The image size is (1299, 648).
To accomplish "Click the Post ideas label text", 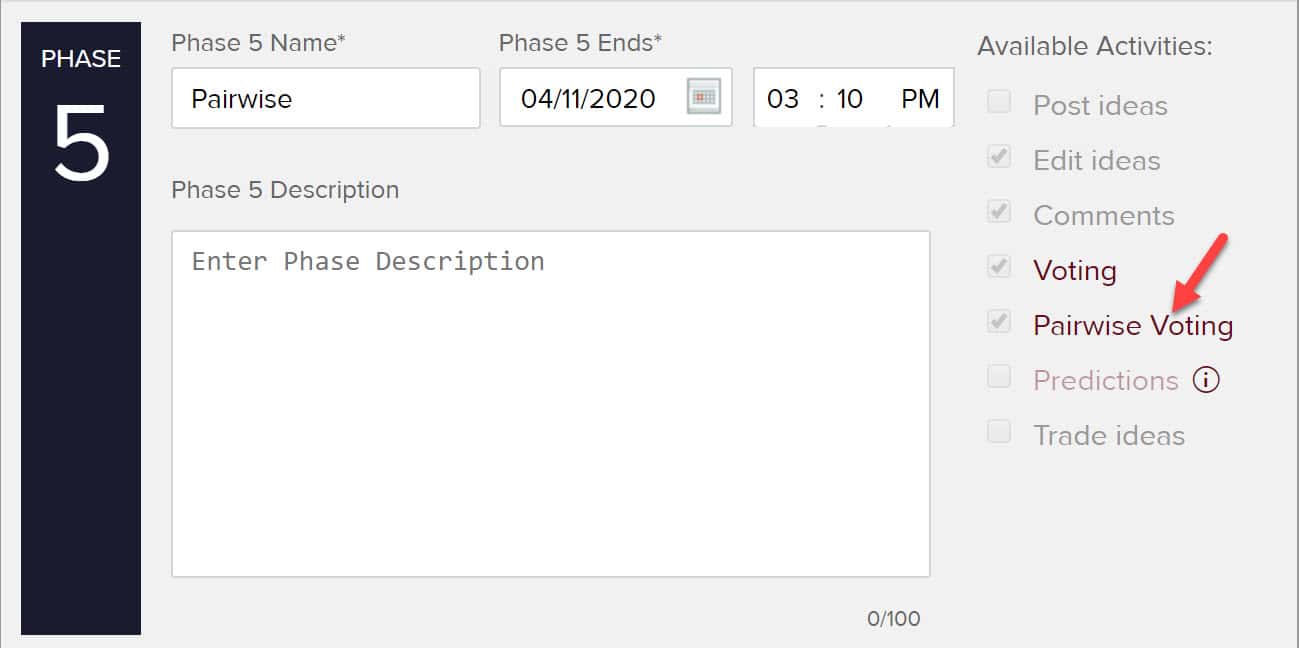I will click(x=1100, y=106).
